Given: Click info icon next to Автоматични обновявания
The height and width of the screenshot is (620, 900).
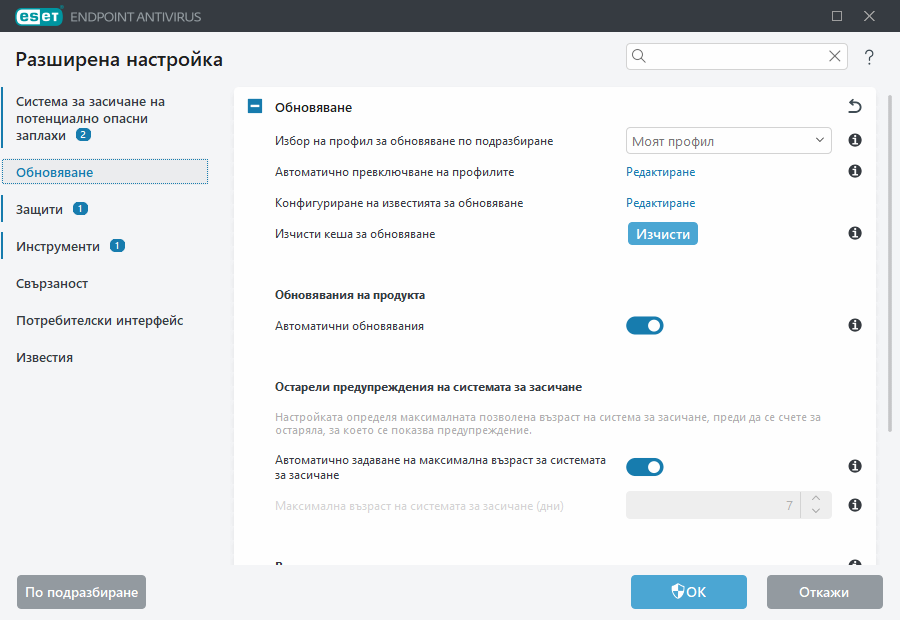Looking at the screenshot, I should (854, 325).
